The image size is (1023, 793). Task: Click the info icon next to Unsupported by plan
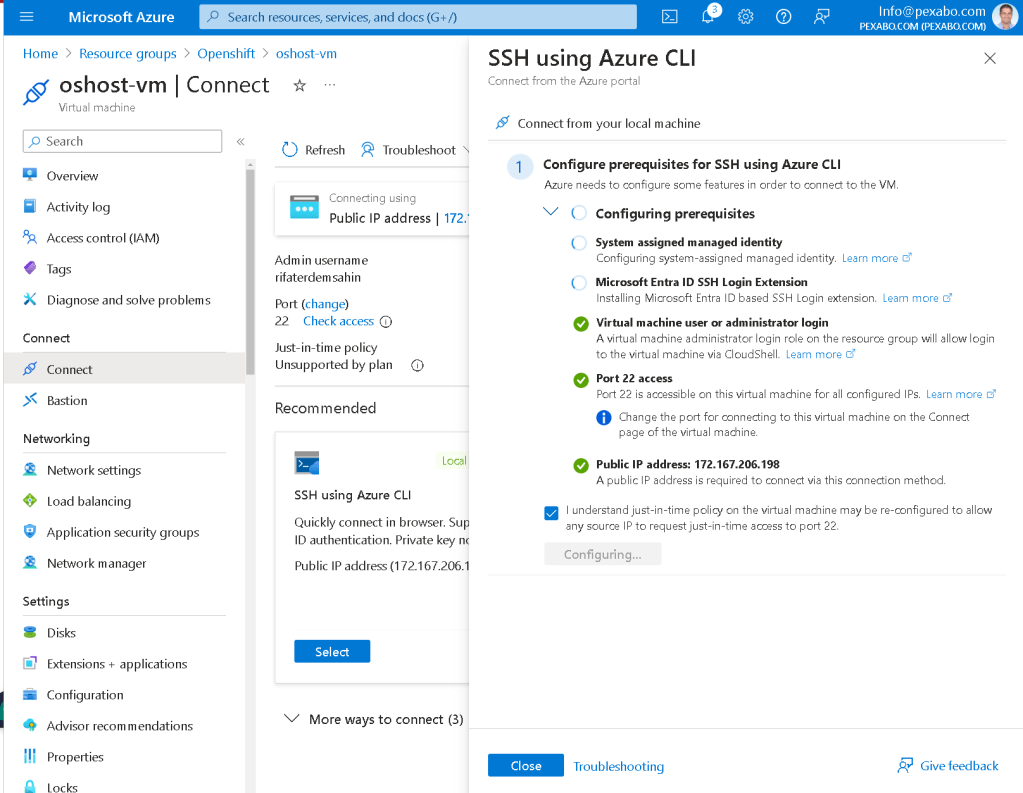tap(418, 365)
